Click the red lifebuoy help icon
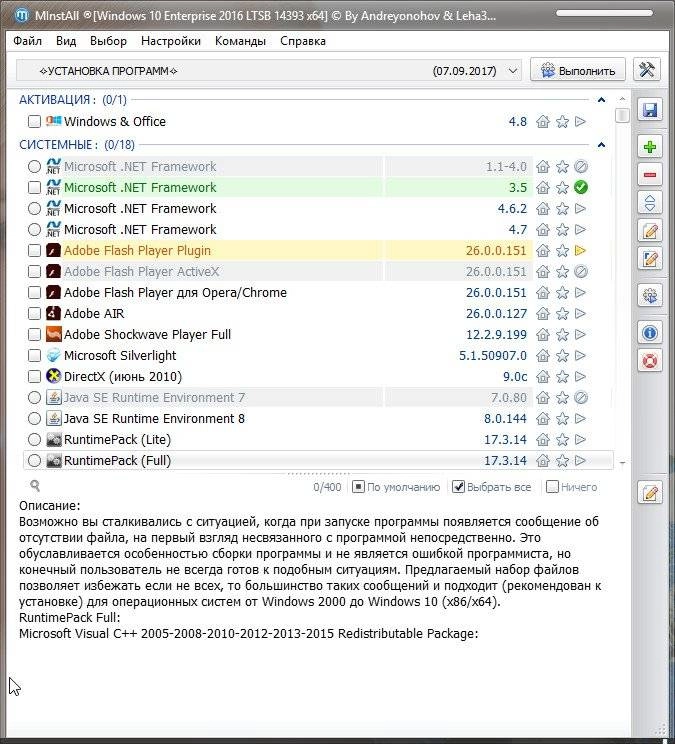This screenshot has width=675, height=744. pos(649,361)
